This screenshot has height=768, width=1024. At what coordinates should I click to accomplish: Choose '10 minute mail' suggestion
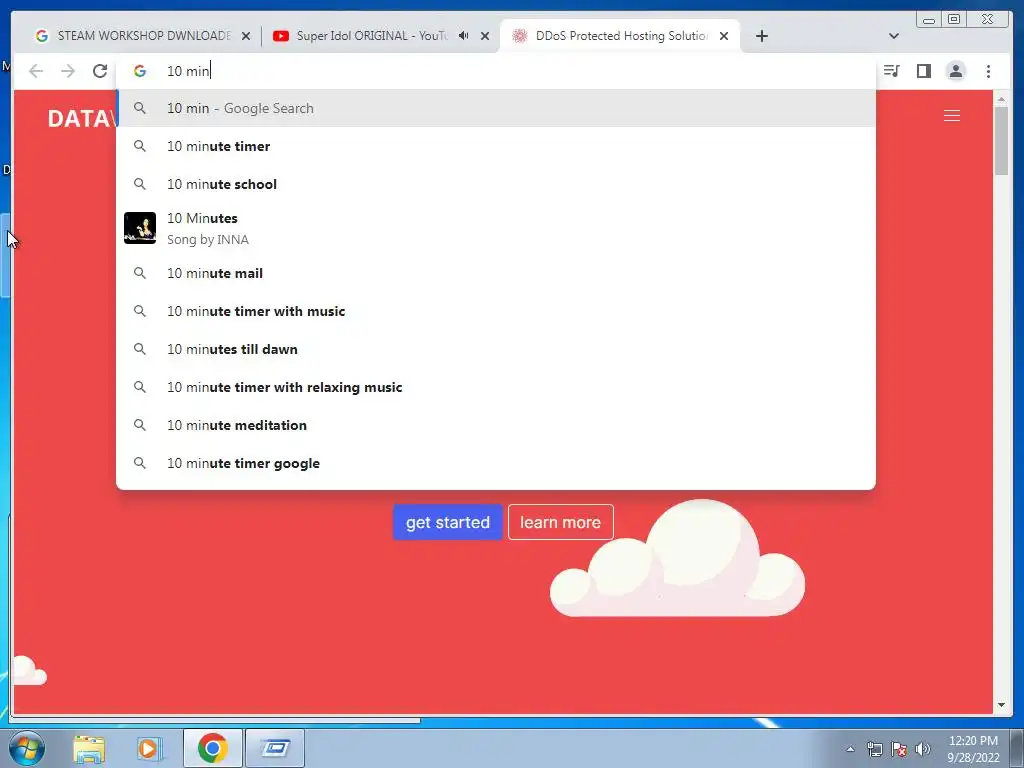pos(496,273)
